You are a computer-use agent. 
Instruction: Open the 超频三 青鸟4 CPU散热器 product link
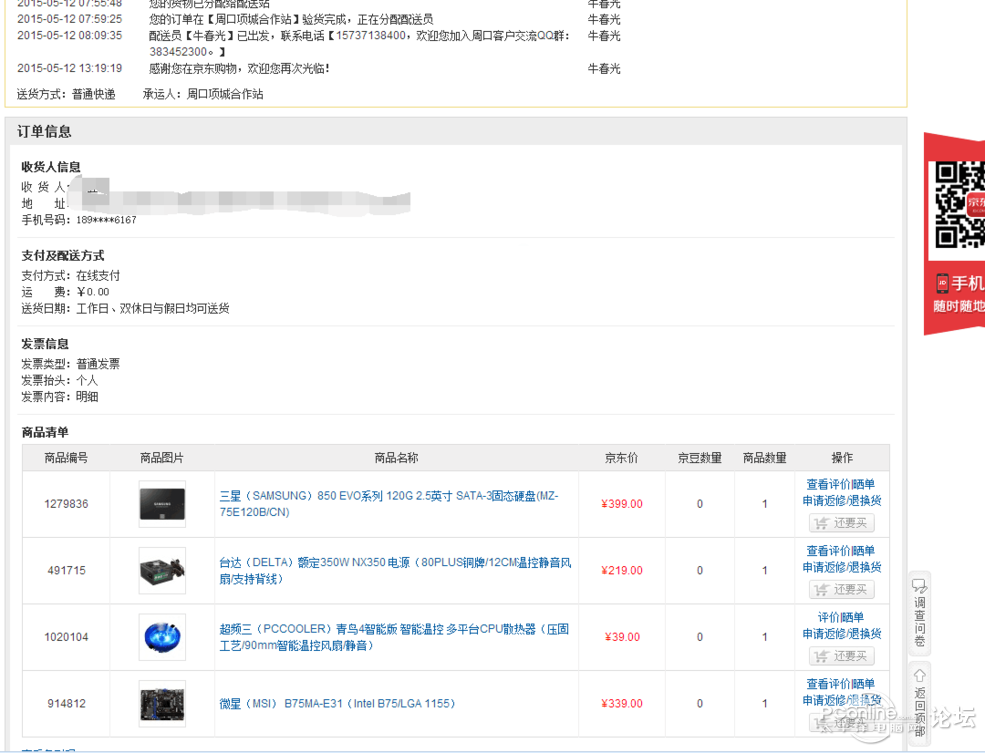click(x=394, y=637)
